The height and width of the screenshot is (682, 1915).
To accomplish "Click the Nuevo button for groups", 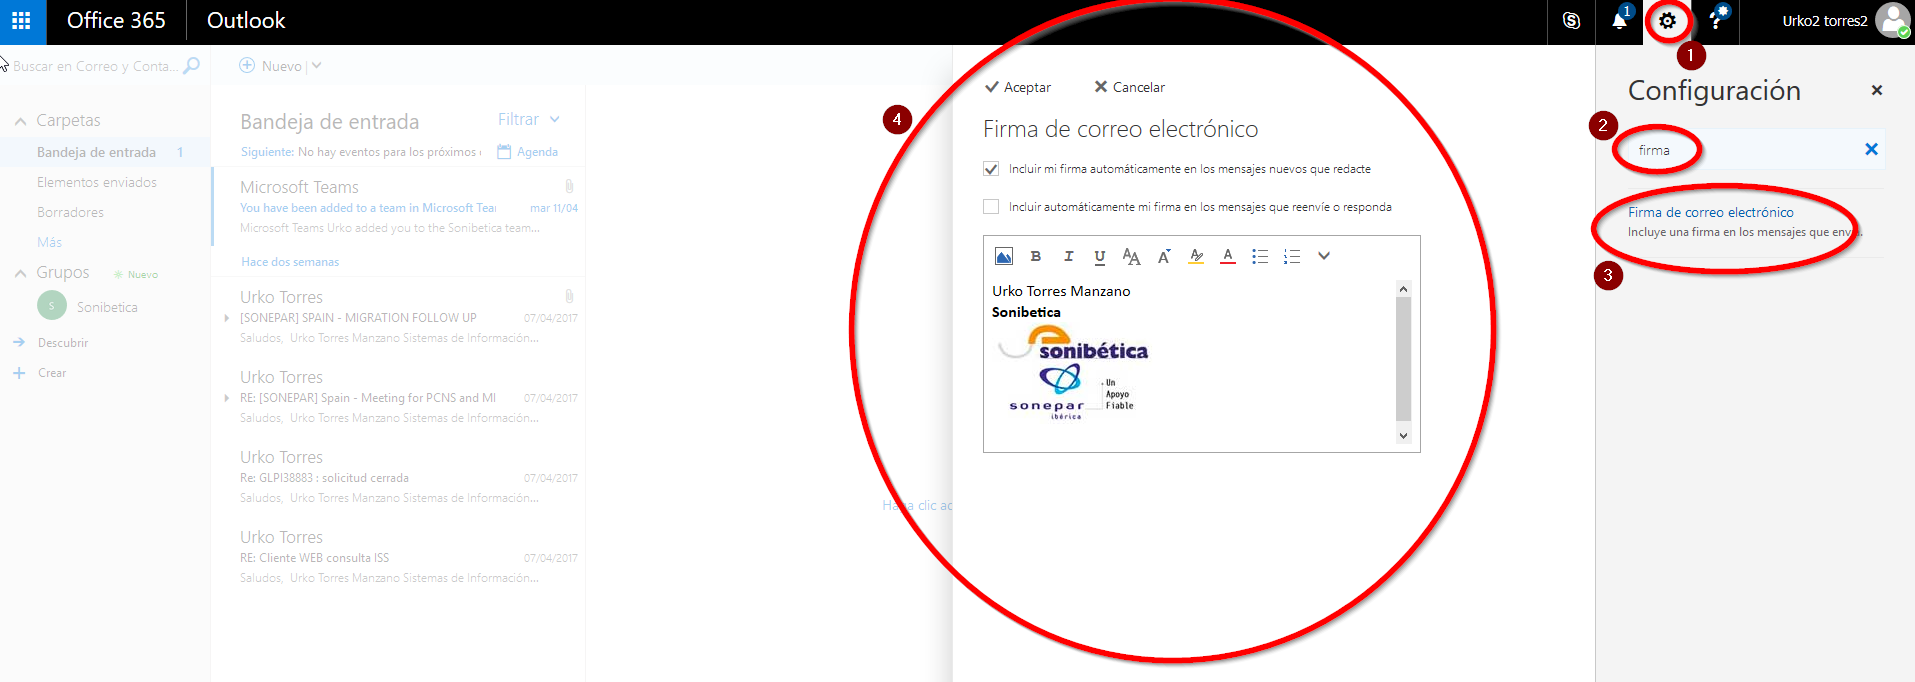I will (x=136, y=274).
